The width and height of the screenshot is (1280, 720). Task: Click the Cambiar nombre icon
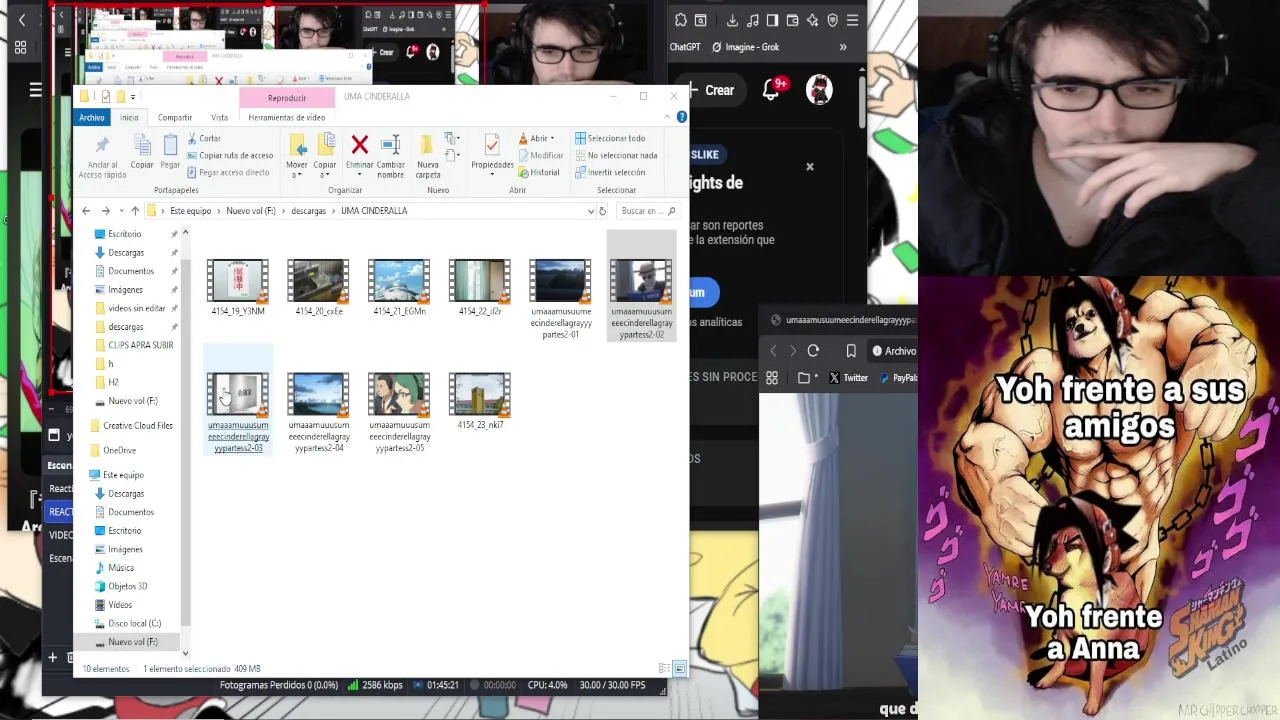tap(390, 145)
